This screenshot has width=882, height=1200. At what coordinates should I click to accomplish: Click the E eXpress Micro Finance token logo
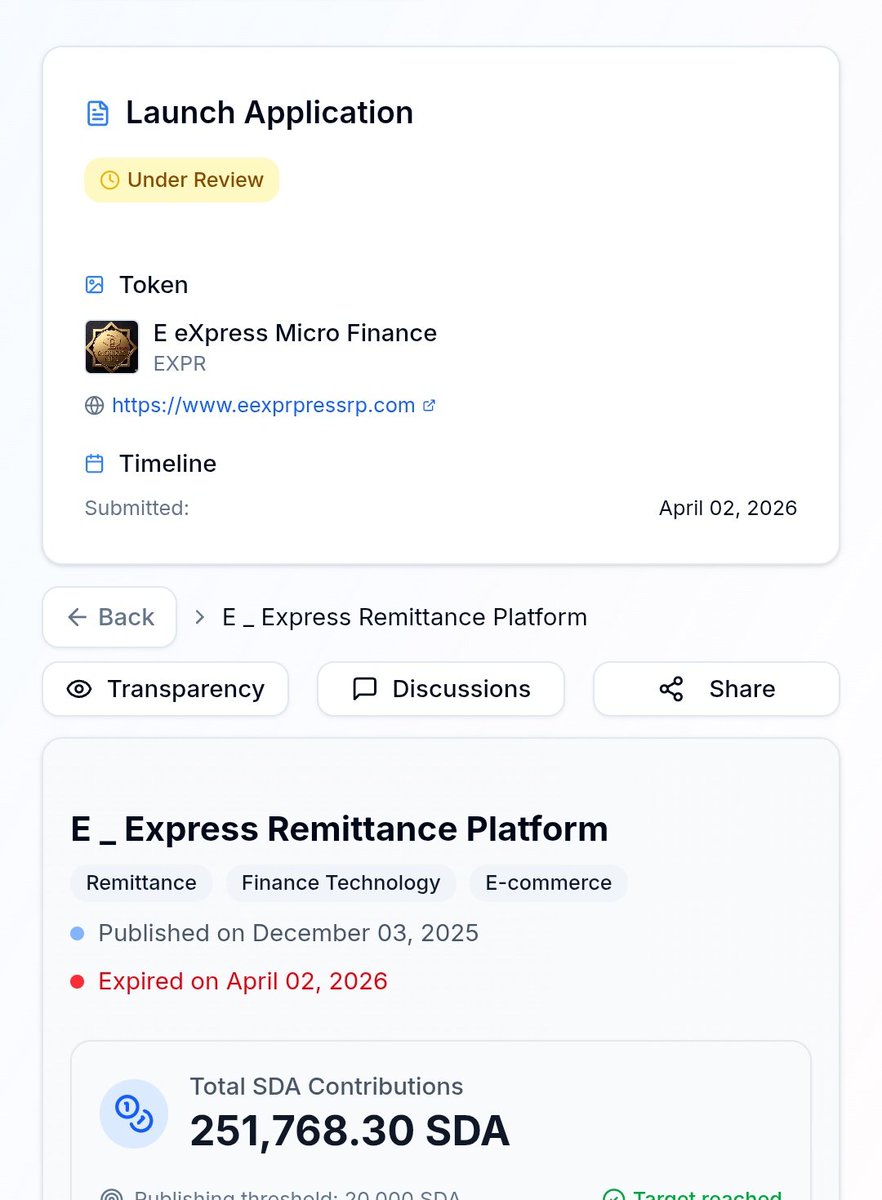coord(111,346)
